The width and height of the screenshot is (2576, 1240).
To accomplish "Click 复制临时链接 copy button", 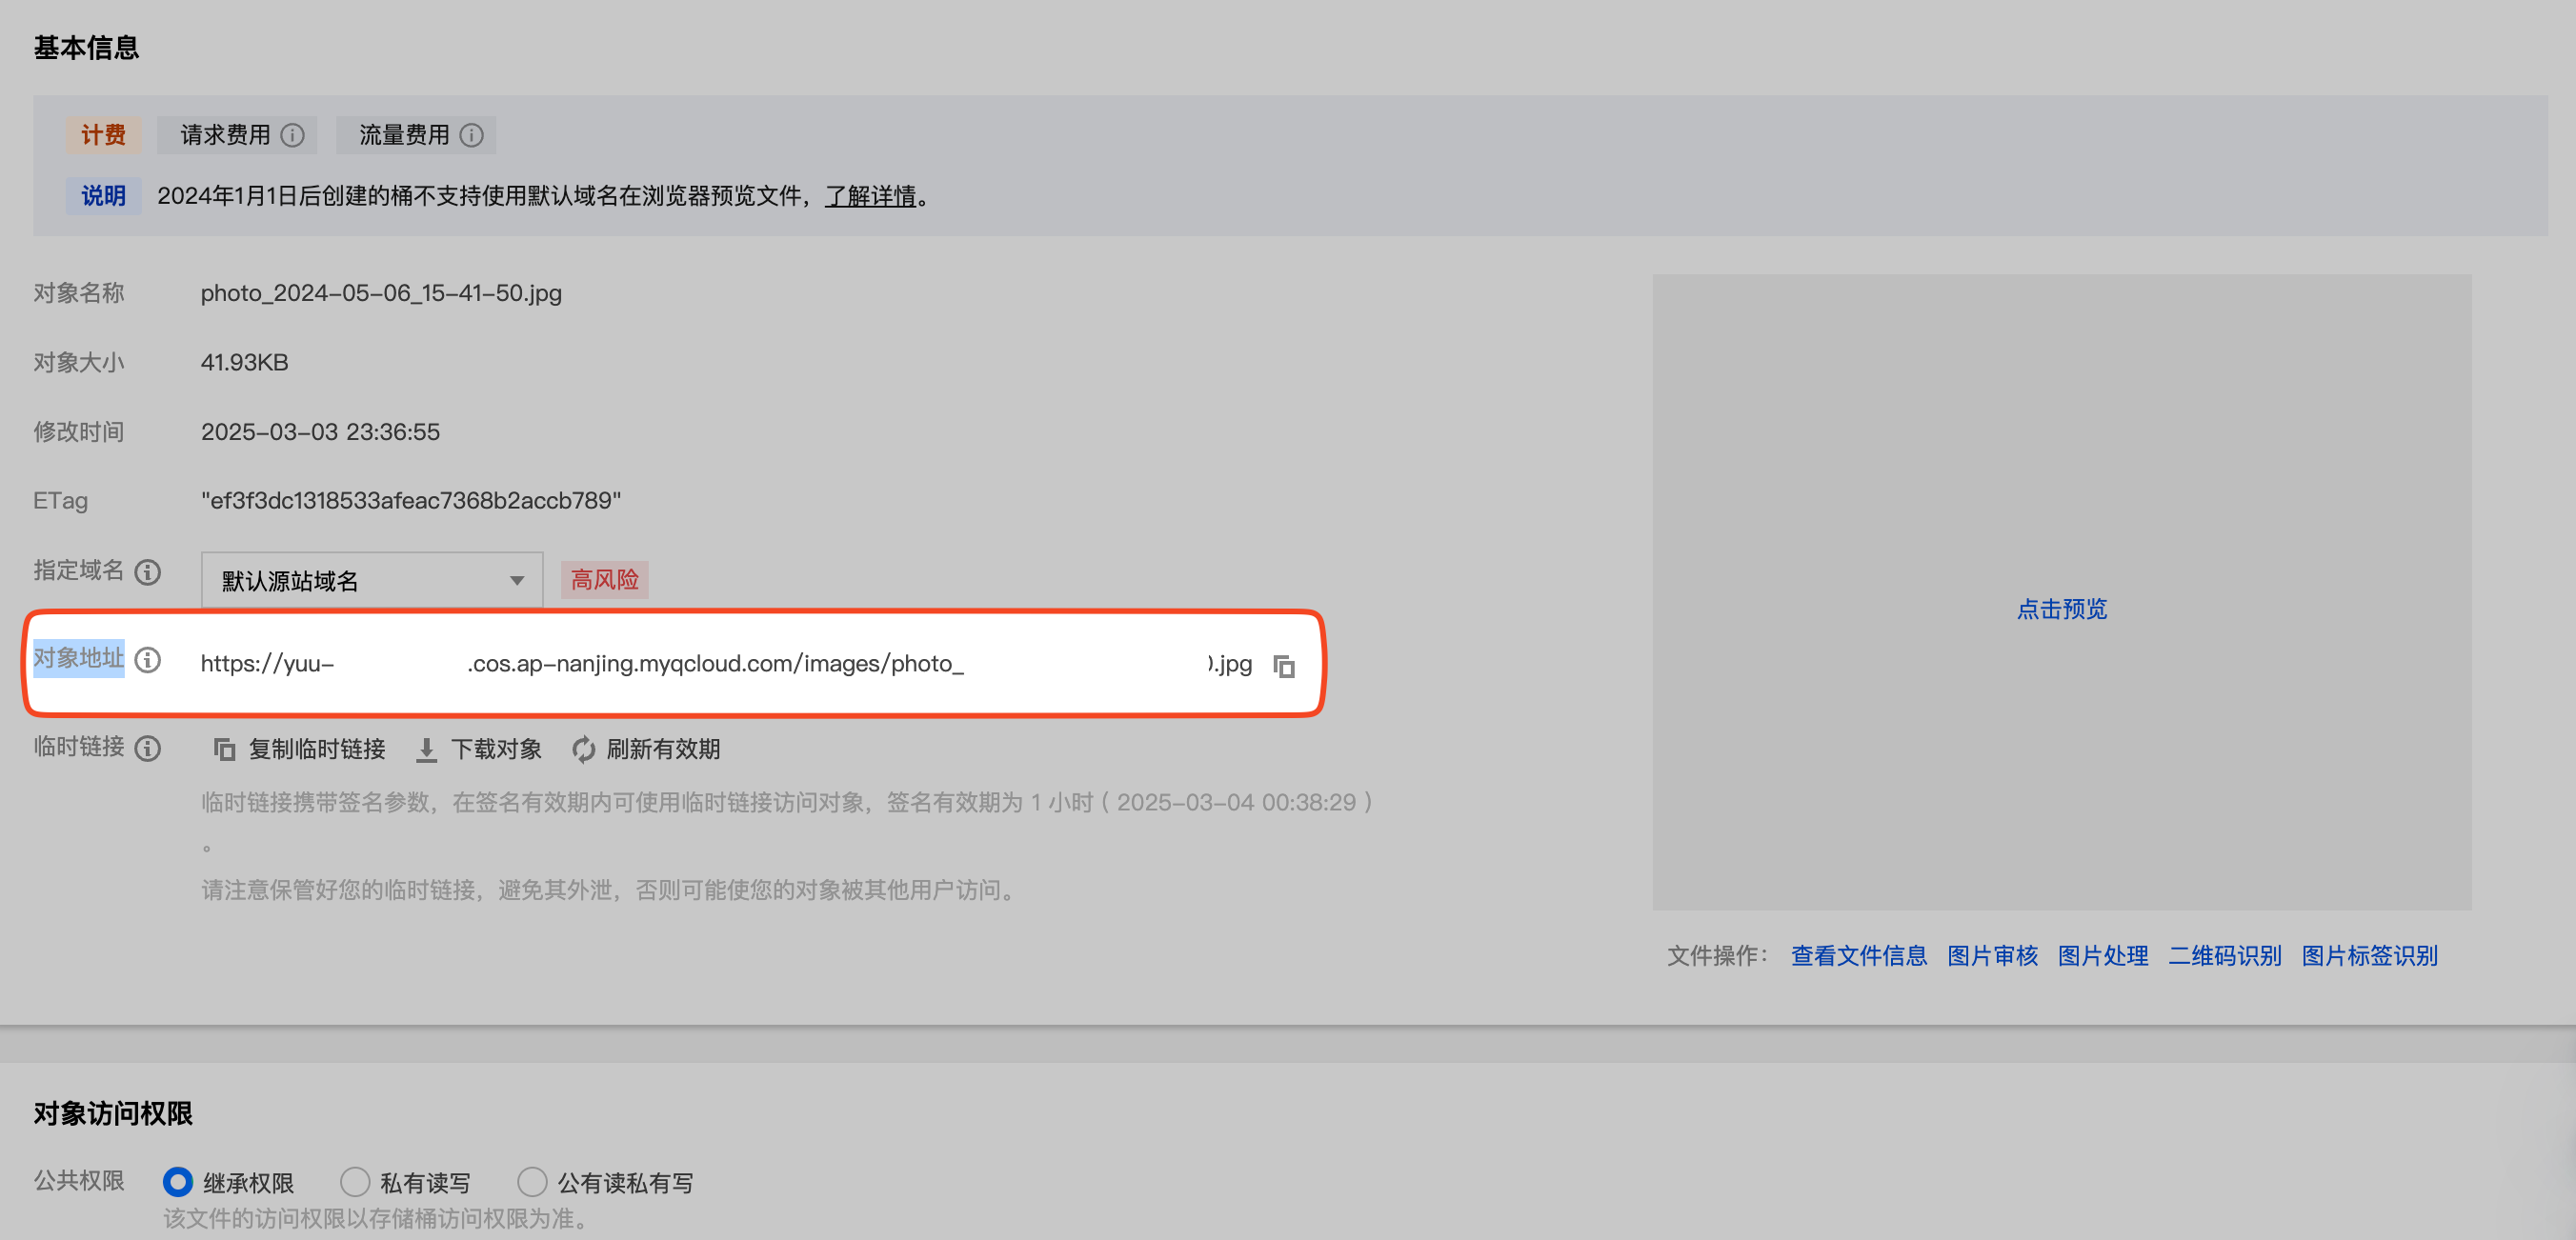I will click(x=299, y=749).
